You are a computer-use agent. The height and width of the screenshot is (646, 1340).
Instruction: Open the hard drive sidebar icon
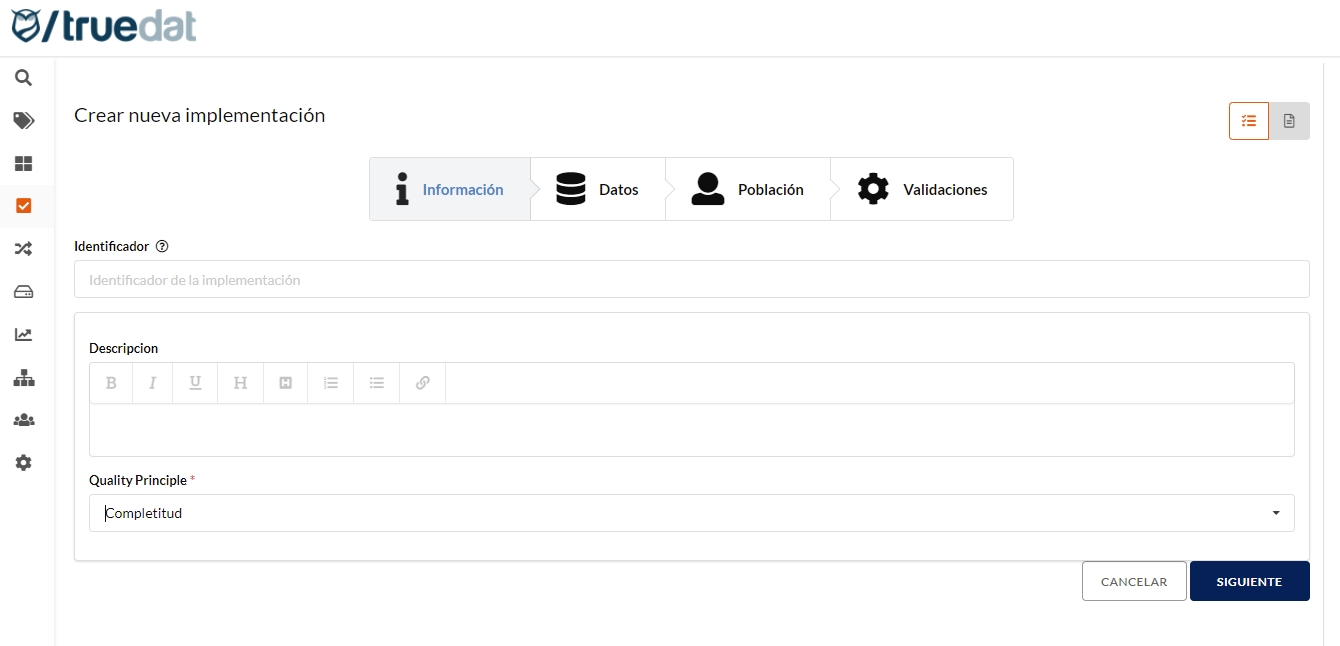pos(23,292)
